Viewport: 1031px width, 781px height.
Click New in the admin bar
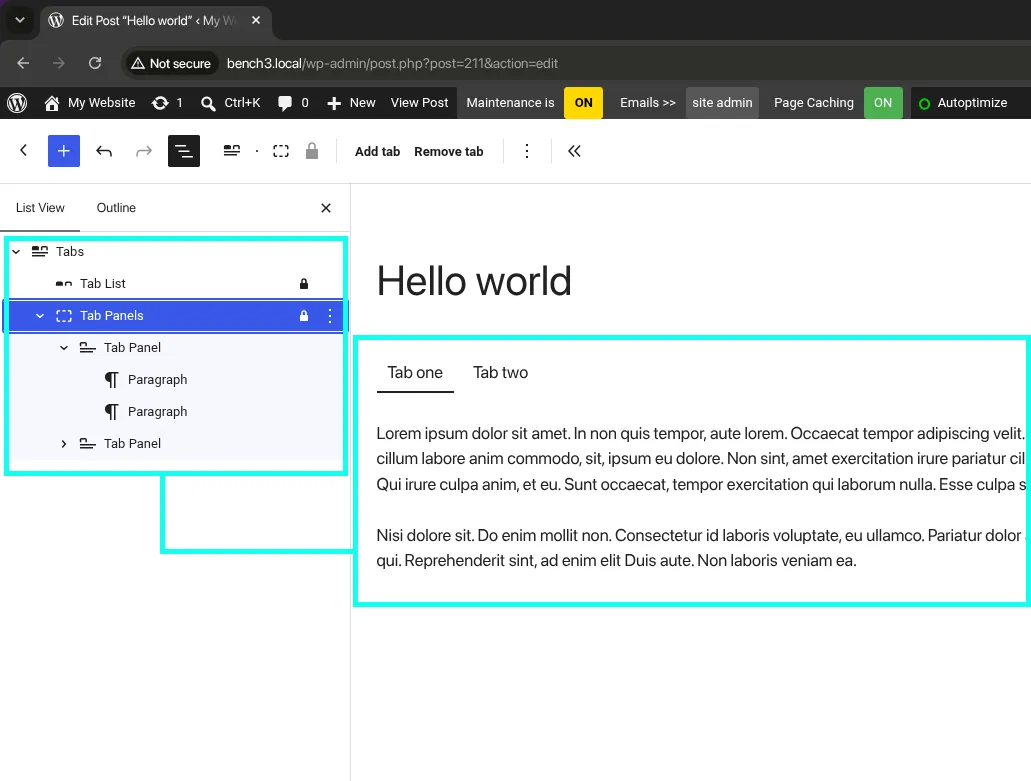coord(351,103)
